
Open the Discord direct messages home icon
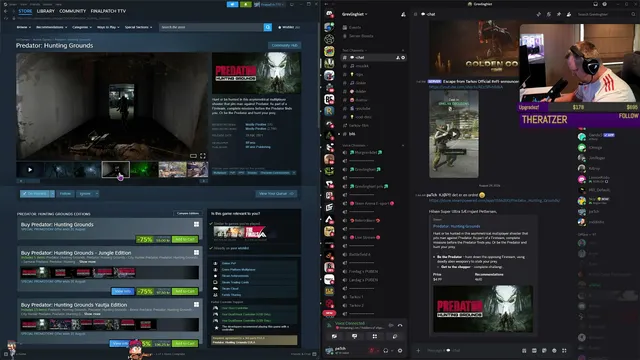coord(329,14)
